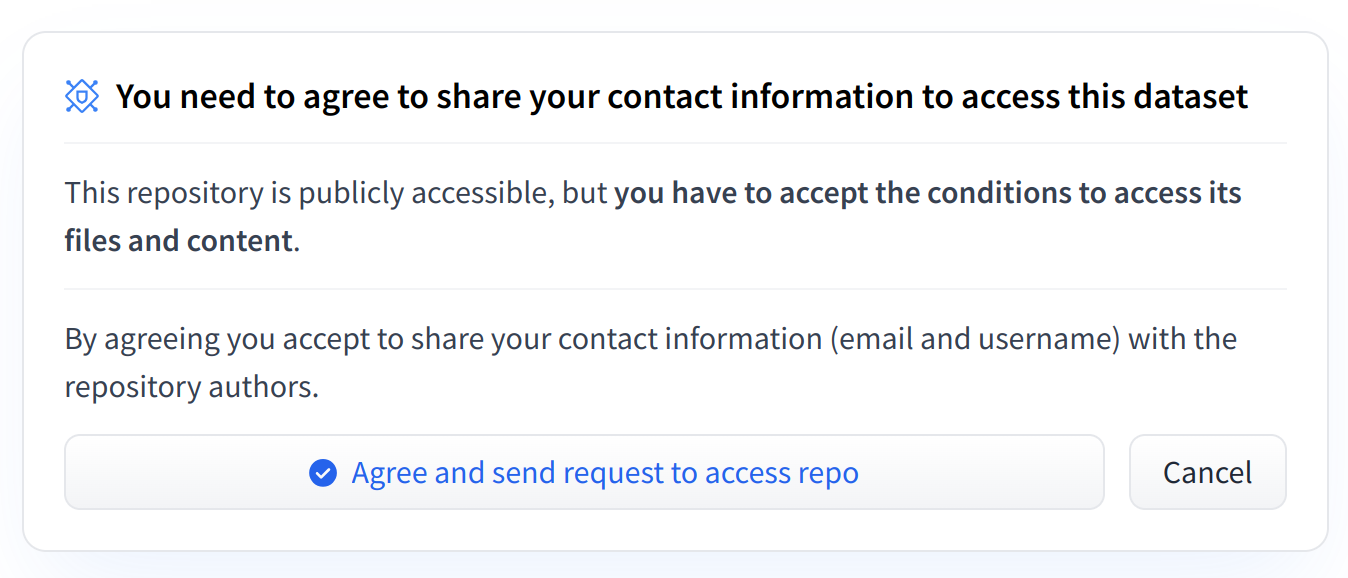Click the divider line under the heading
The image size is (1348, 578).
pyautogui.click(x=675, y=143)
